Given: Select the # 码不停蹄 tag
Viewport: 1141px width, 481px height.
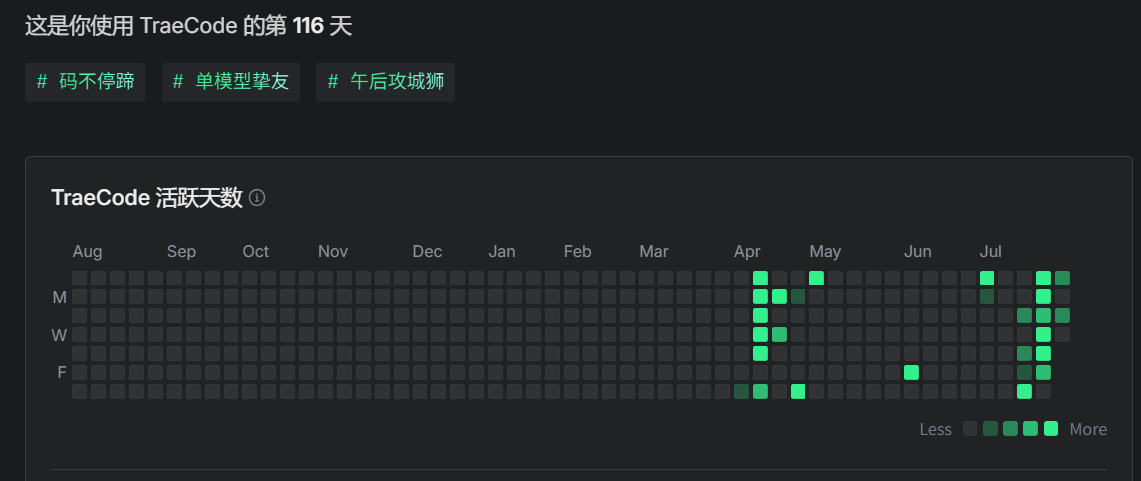Looking at the screenshot, I should [85, 82].
